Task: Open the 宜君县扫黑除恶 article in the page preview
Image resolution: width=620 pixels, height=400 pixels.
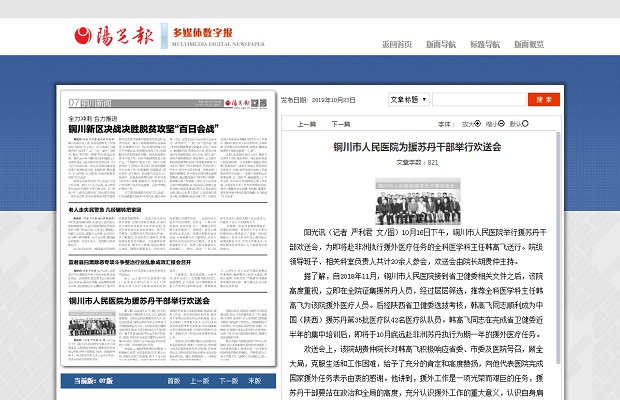Action: 130,262
